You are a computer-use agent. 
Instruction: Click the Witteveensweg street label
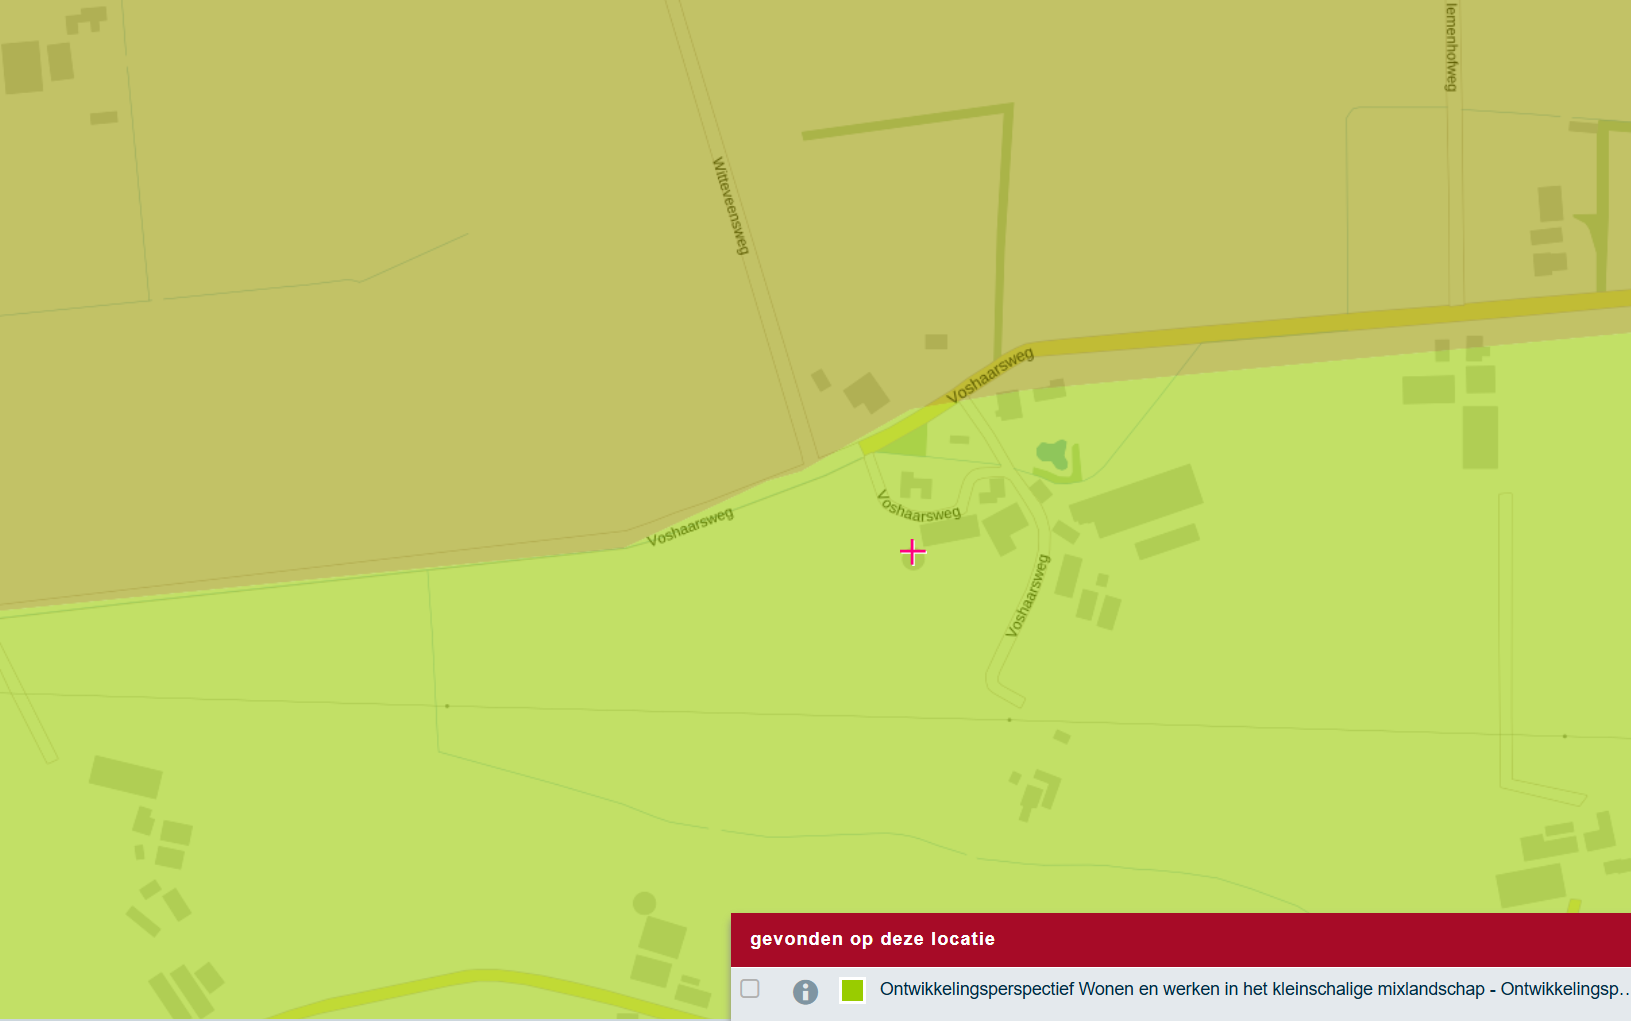tap(730, 205)
